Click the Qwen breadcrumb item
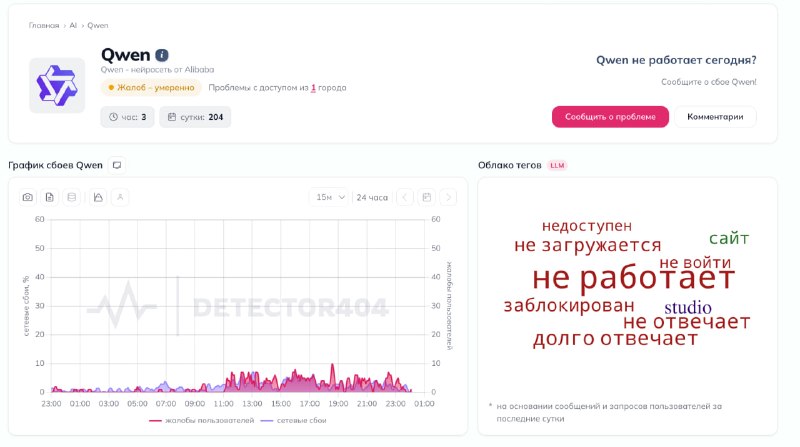Image resolution: width=800 pixels, height=447 pixels. click(x=97, y=26)
